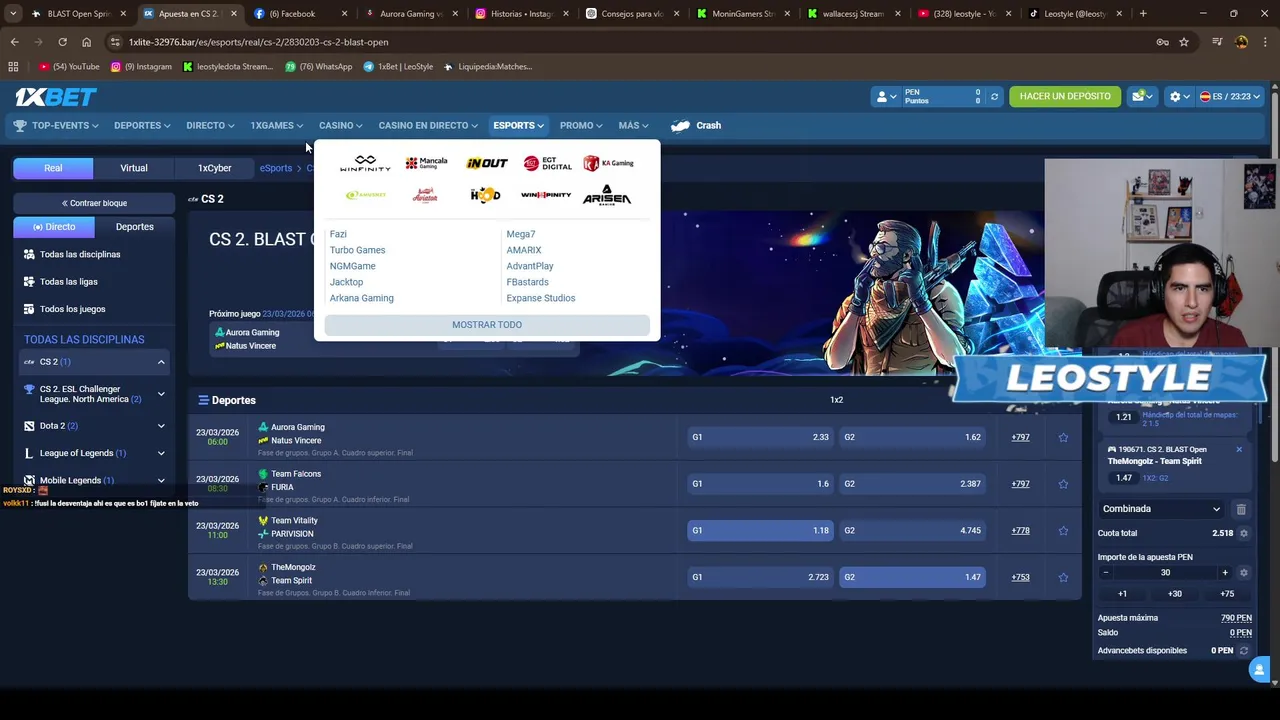Viewport: 1280px width, 720px height.
Task: Bookmark this page with browser star
Action: coord(1184,42)
